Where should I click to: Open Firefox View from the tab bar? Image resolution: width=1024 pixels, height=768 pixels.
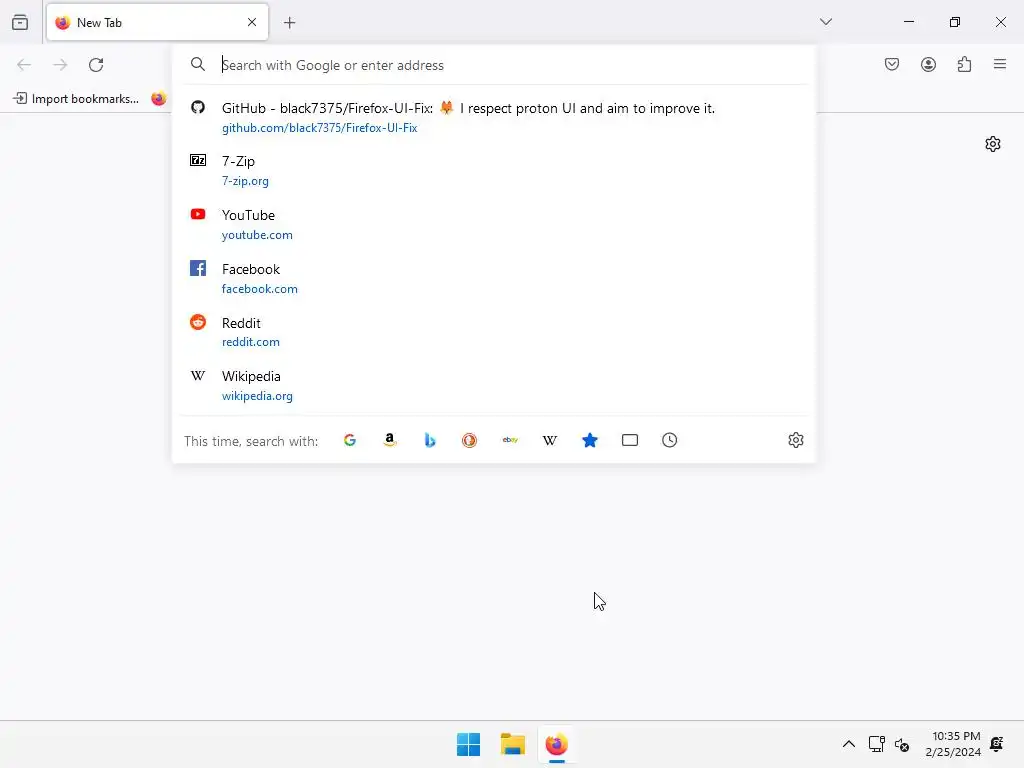pyautogui.click(x=20, y=22)
